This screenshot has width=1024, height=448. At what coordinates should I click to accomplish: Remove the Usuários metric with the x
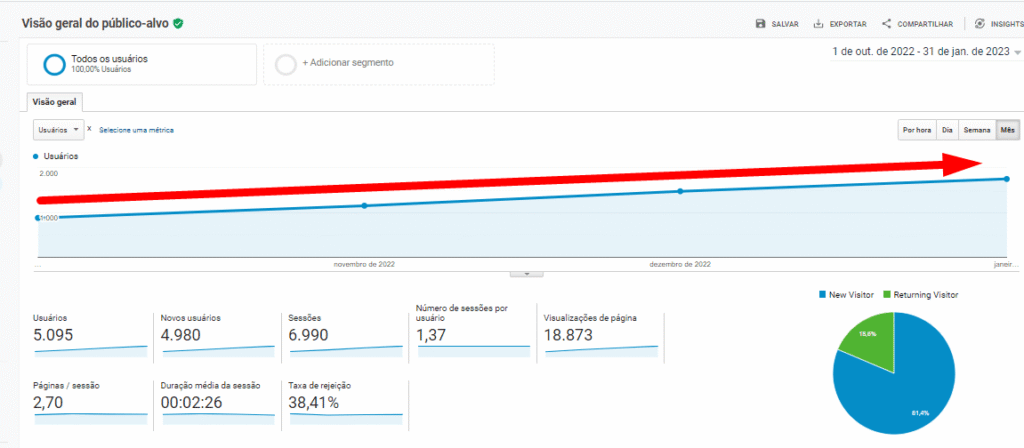(x=89, y=129)
